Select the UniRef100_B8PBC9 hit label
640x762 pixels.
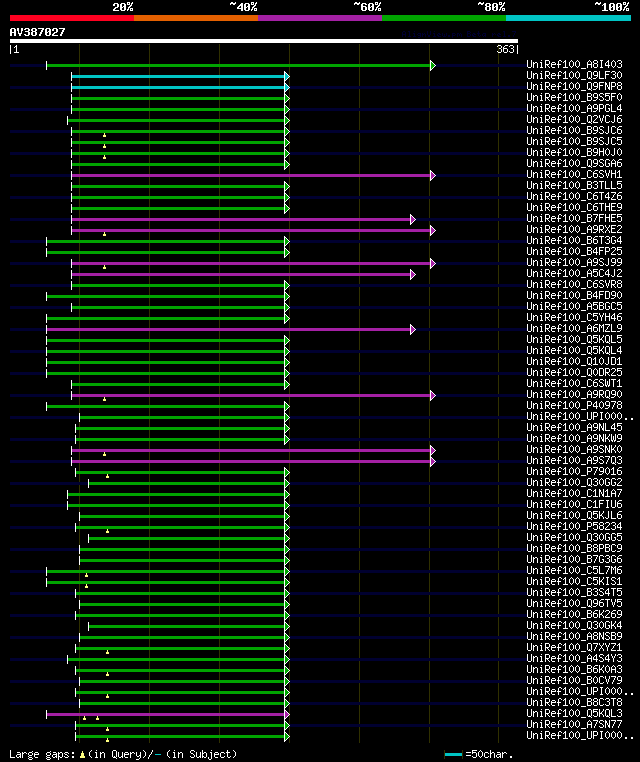tap(574, 548)
